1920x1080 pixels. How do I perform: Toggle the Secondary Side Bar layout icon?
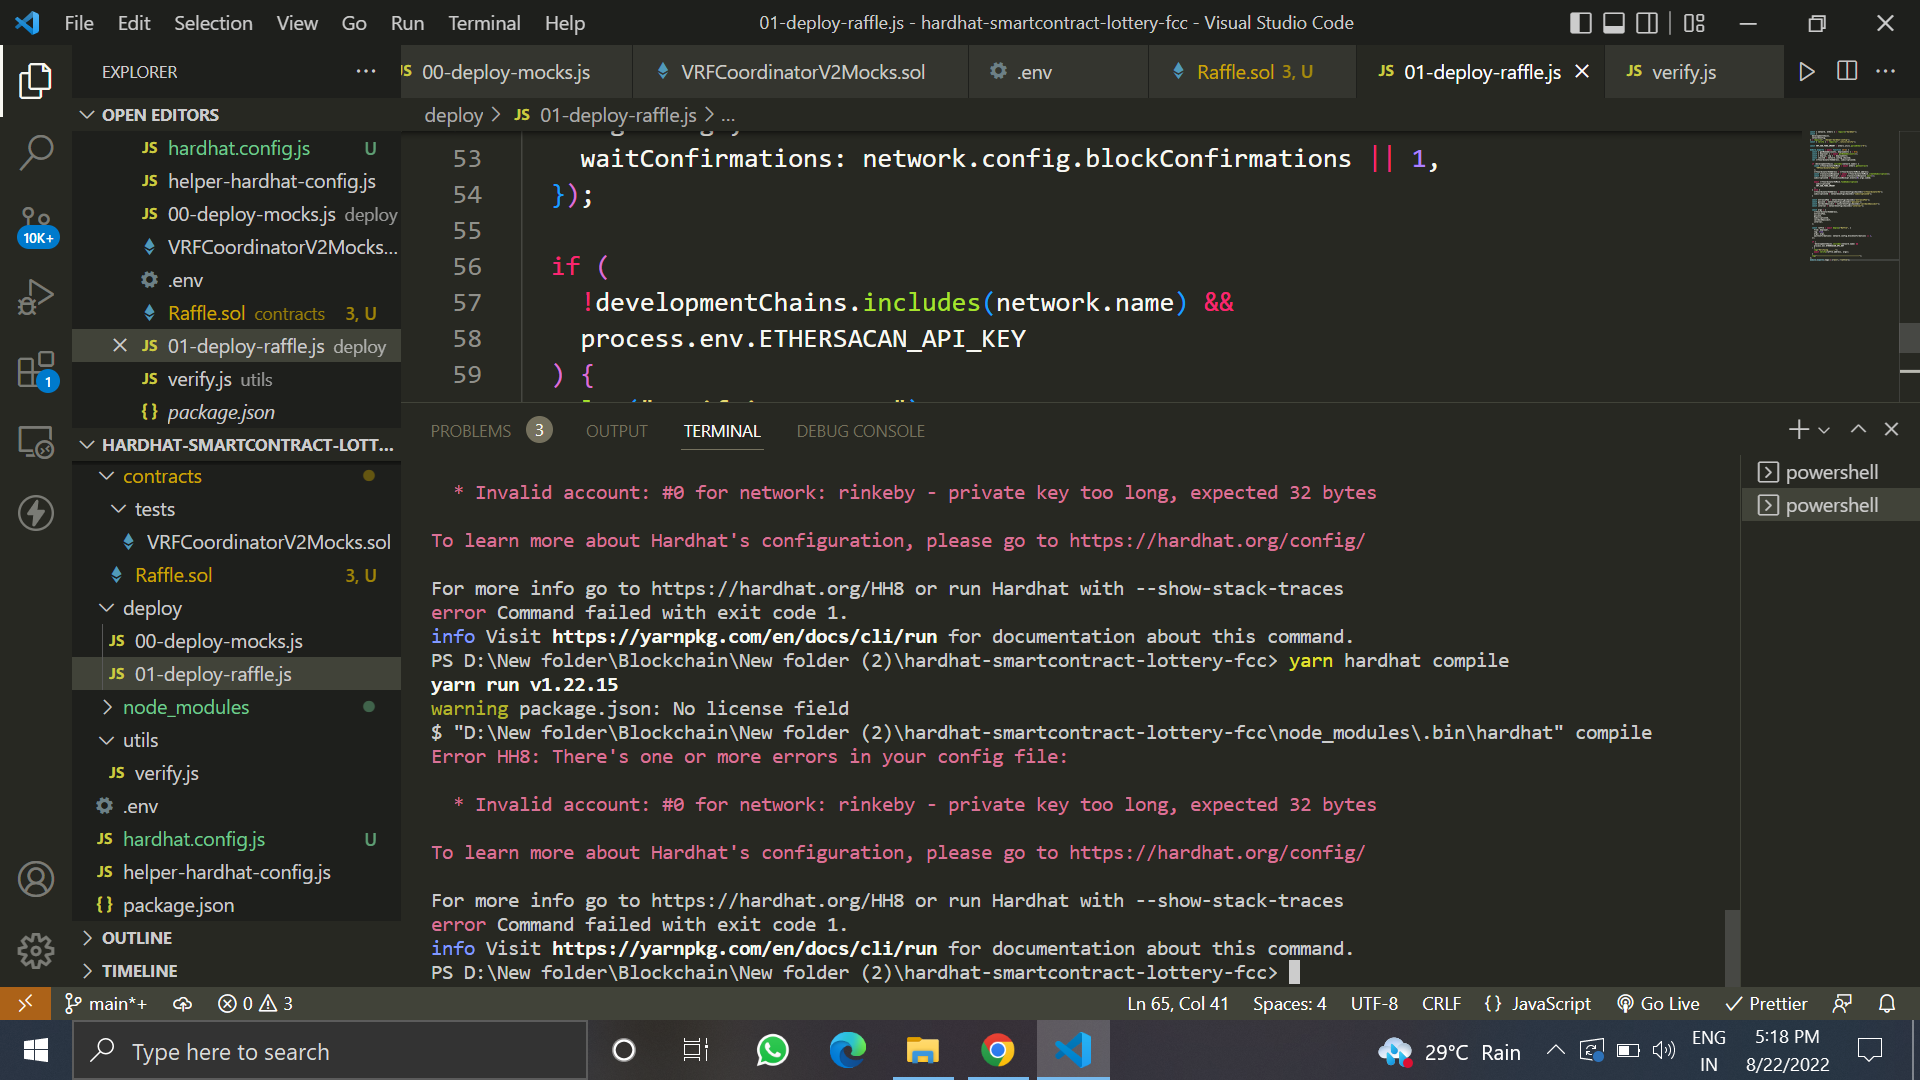coord(1647,23)
